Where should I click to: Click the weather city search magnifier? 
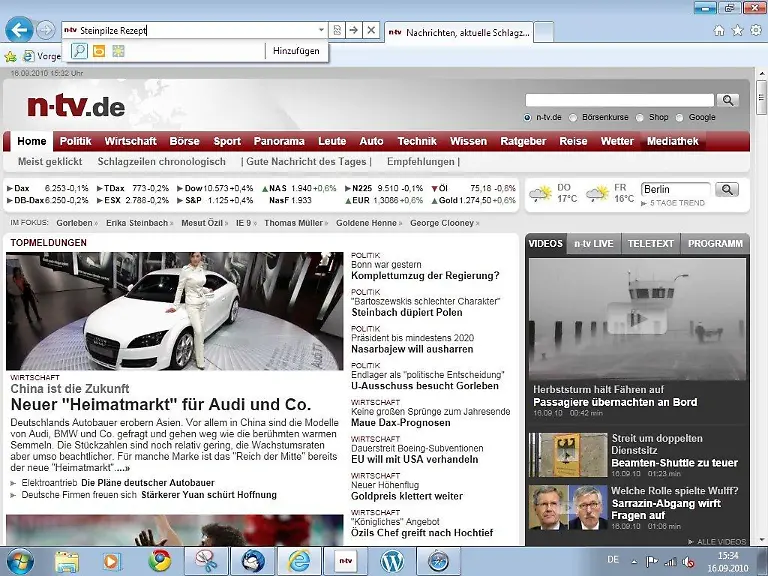(x=727, y=189)
